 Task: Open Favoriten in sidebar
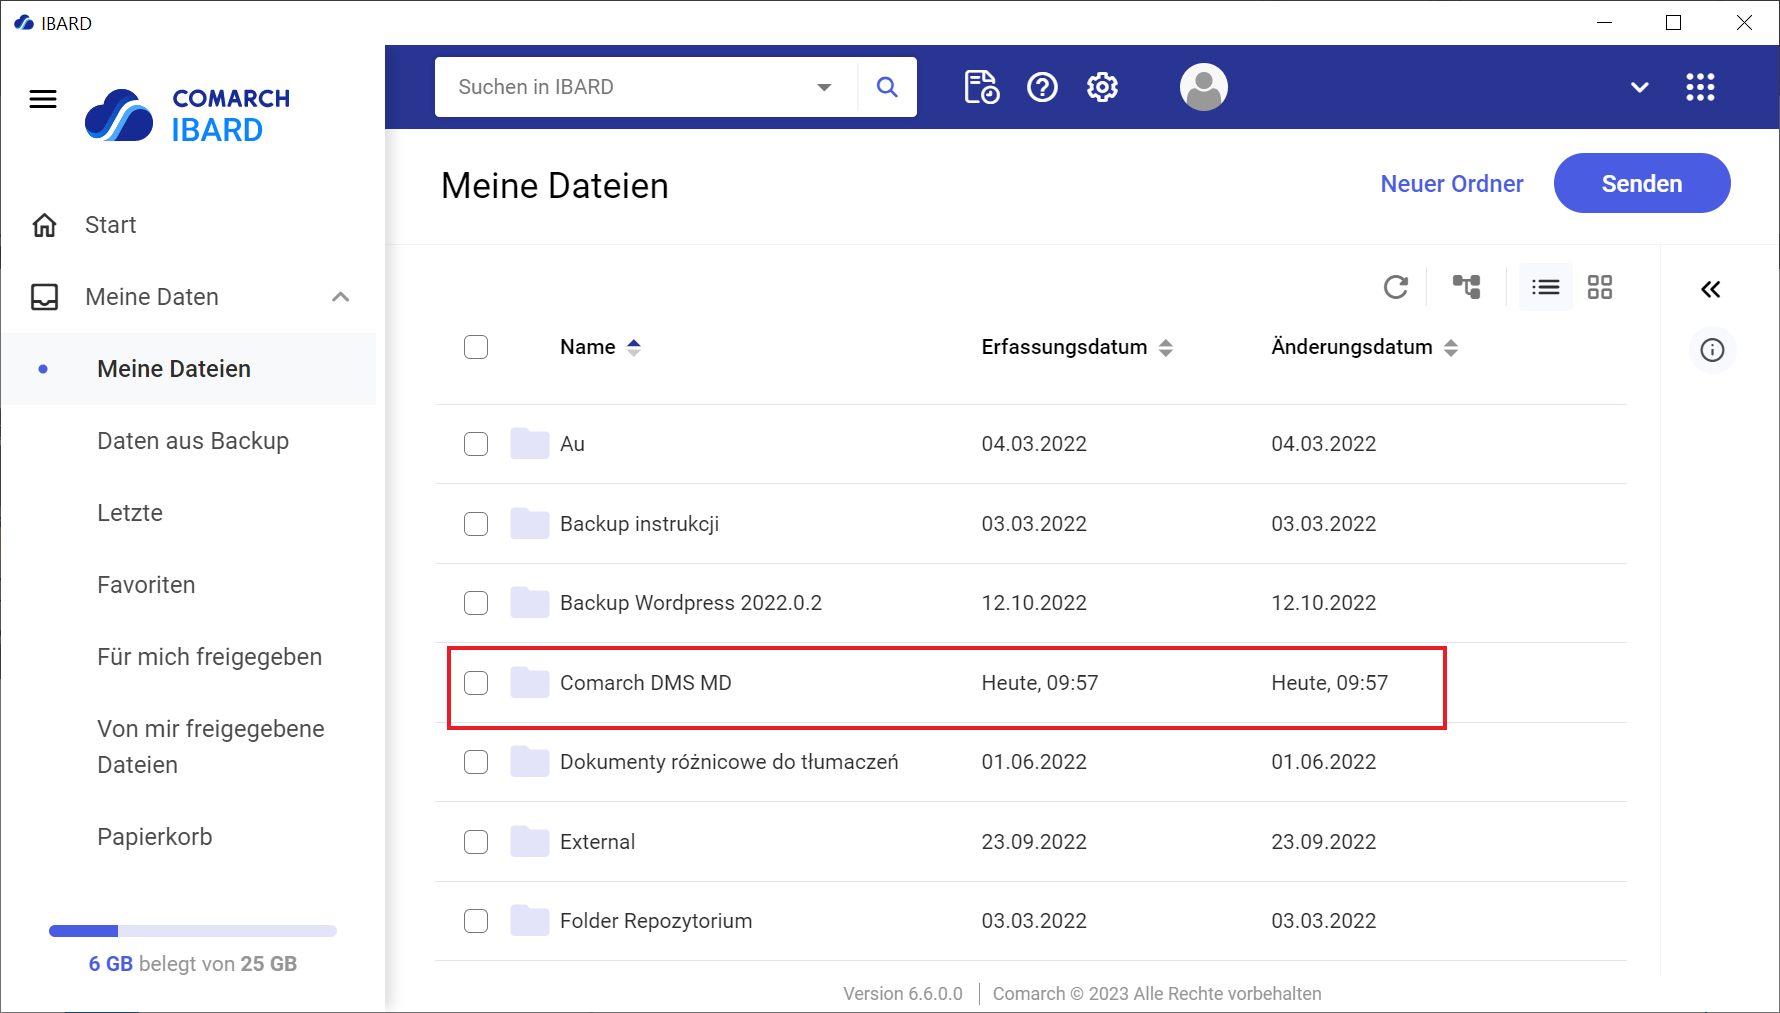click(146, 585)
